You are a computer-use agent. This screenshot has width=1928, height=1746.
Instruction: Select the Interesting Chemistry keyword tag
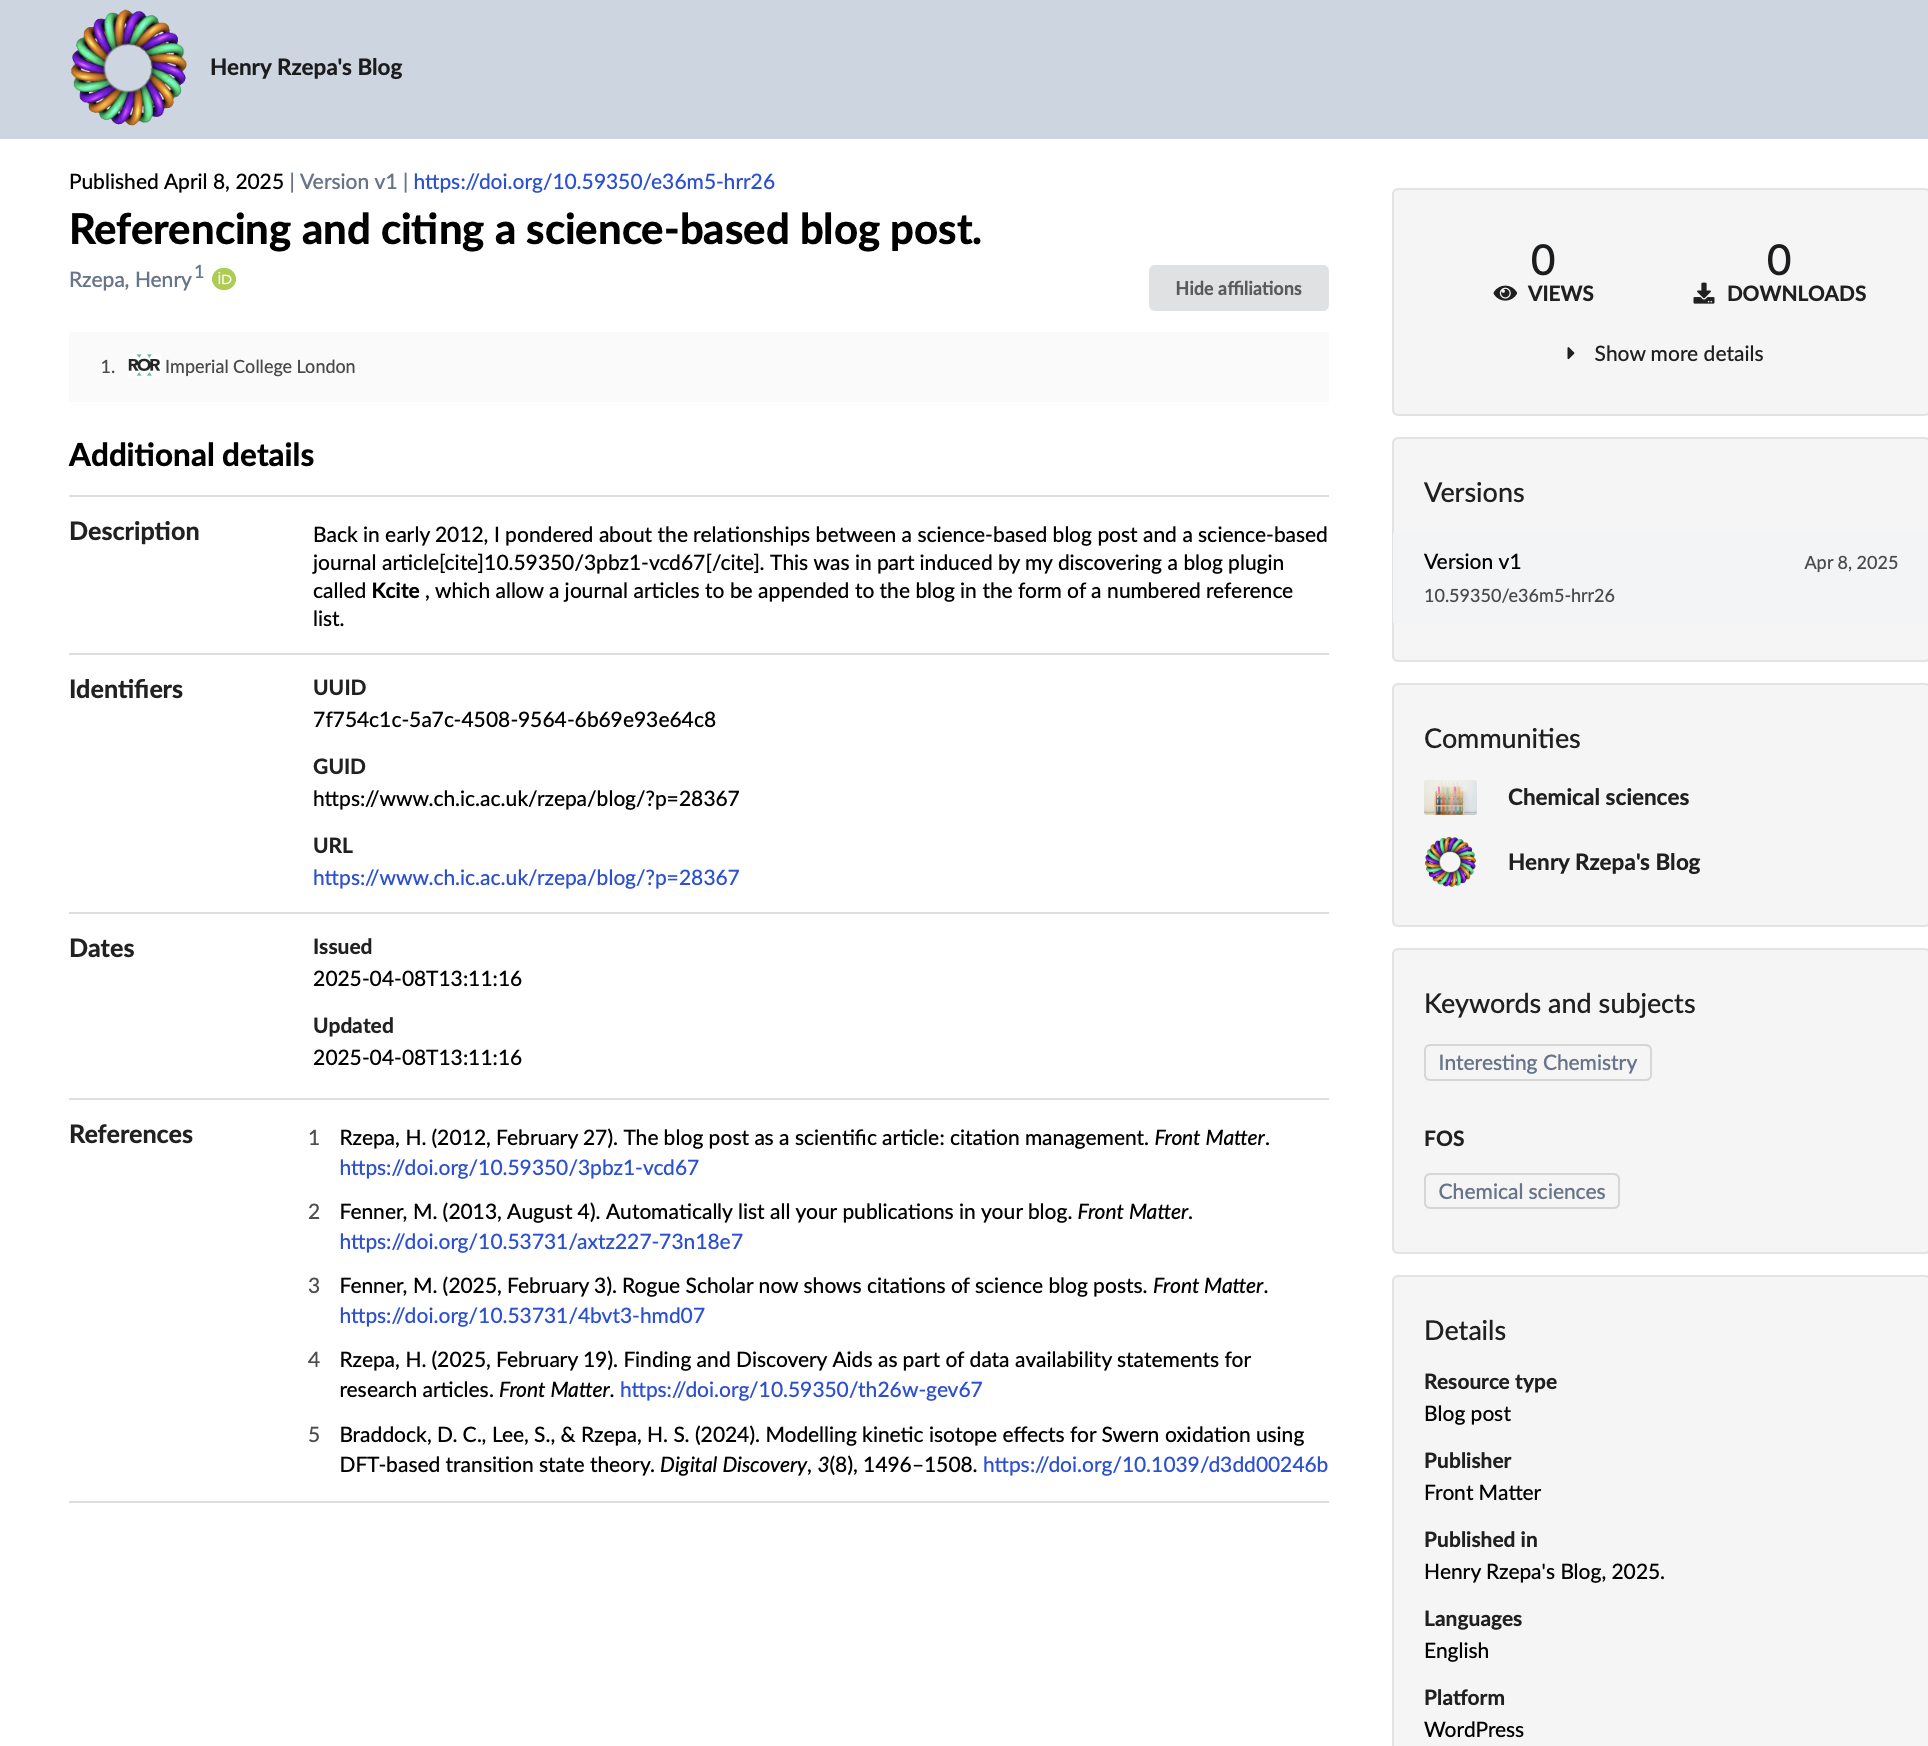(1536, 1063)
